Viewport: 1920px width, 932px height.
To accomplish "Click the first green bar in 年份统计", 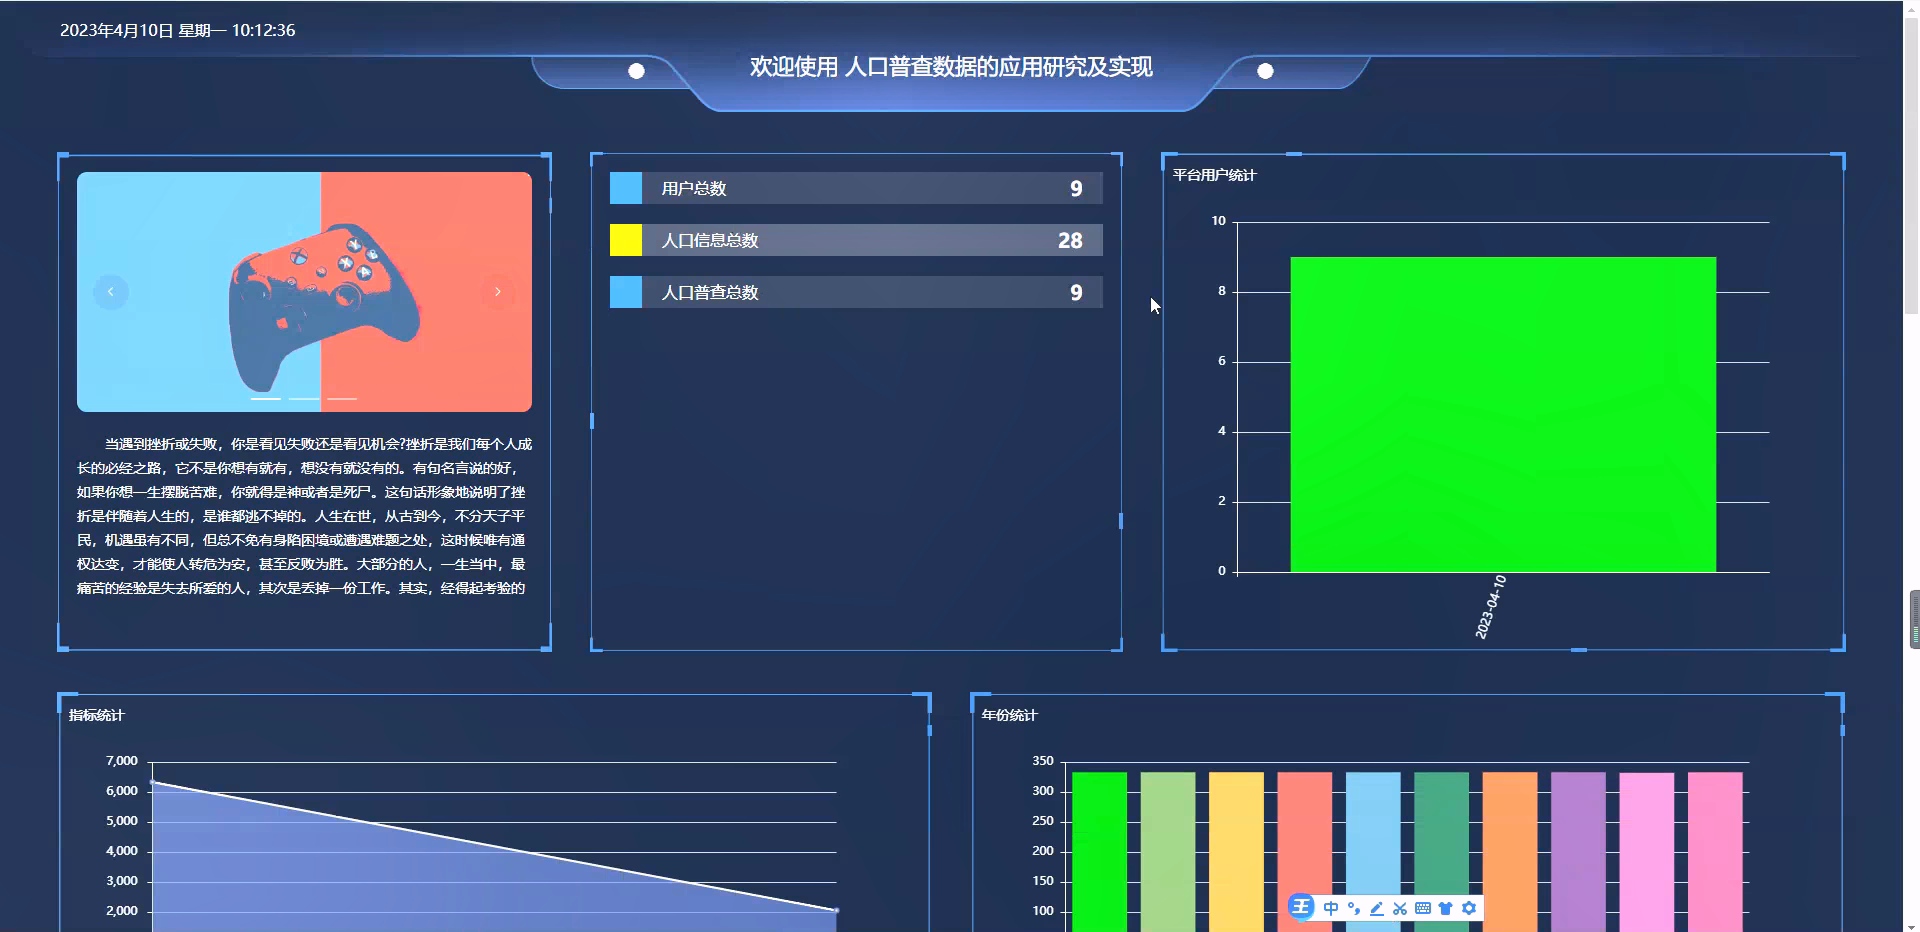I will click(1097, 850).
